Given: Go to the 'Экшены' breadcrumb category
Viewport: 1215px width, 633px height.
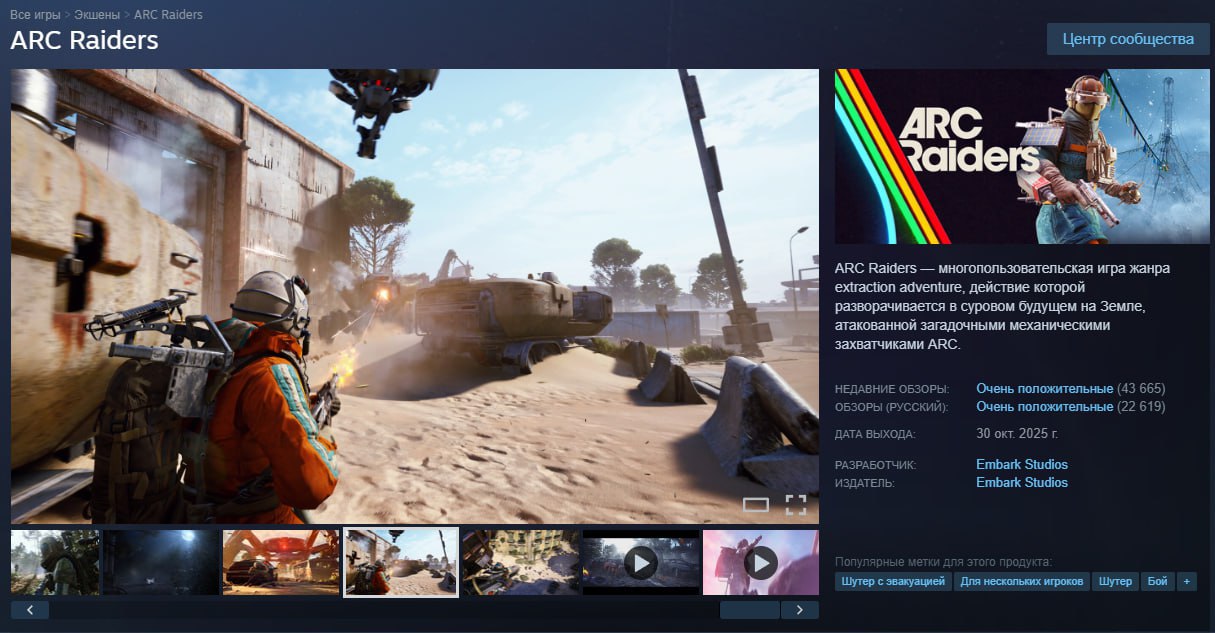Looking at the screenshot, I should 96,15.
